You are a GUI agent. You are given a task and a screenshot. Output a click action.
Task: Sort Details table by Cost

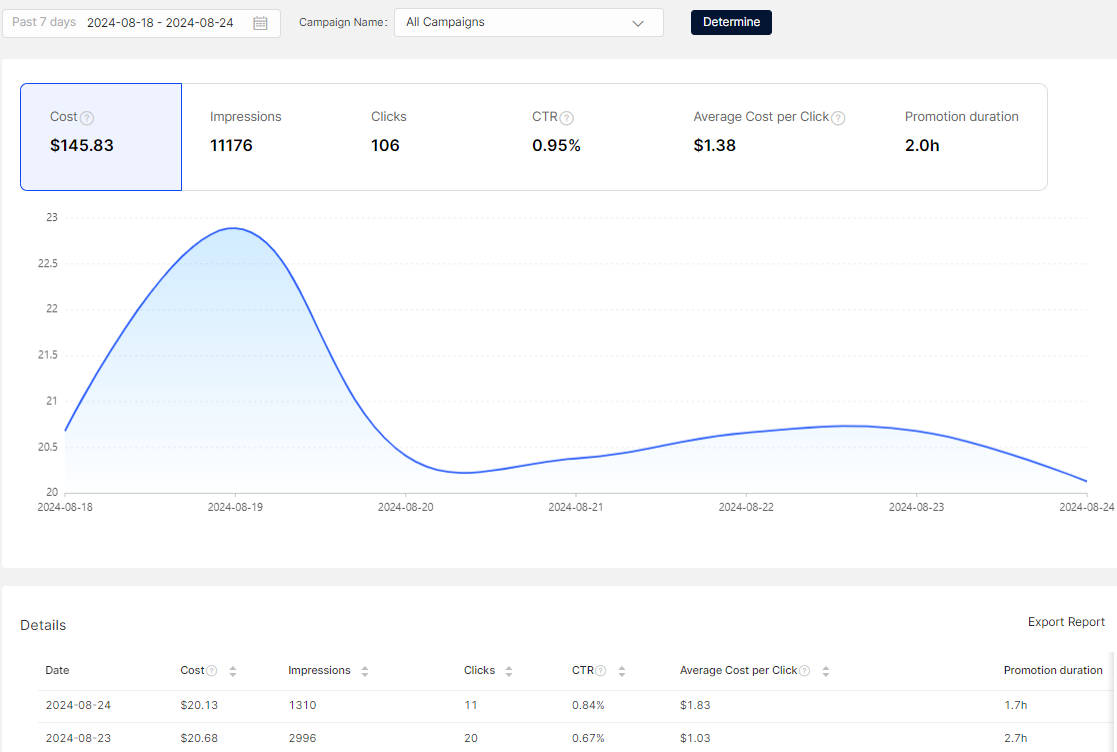click(x=233, y=671)
